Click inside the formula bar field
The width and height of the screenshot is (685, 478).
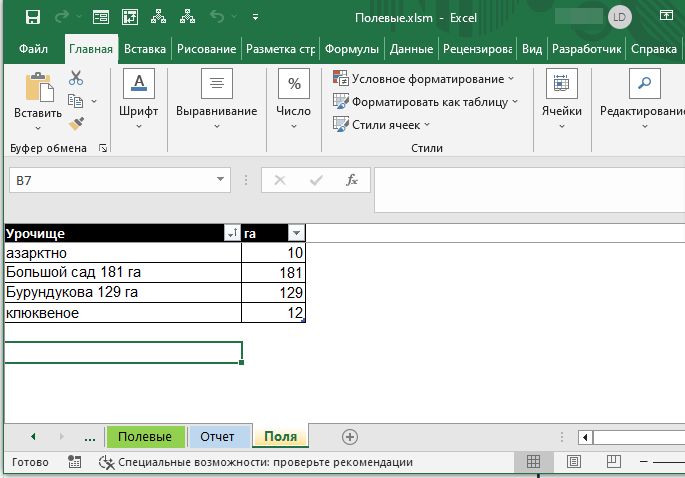(529, 190)
